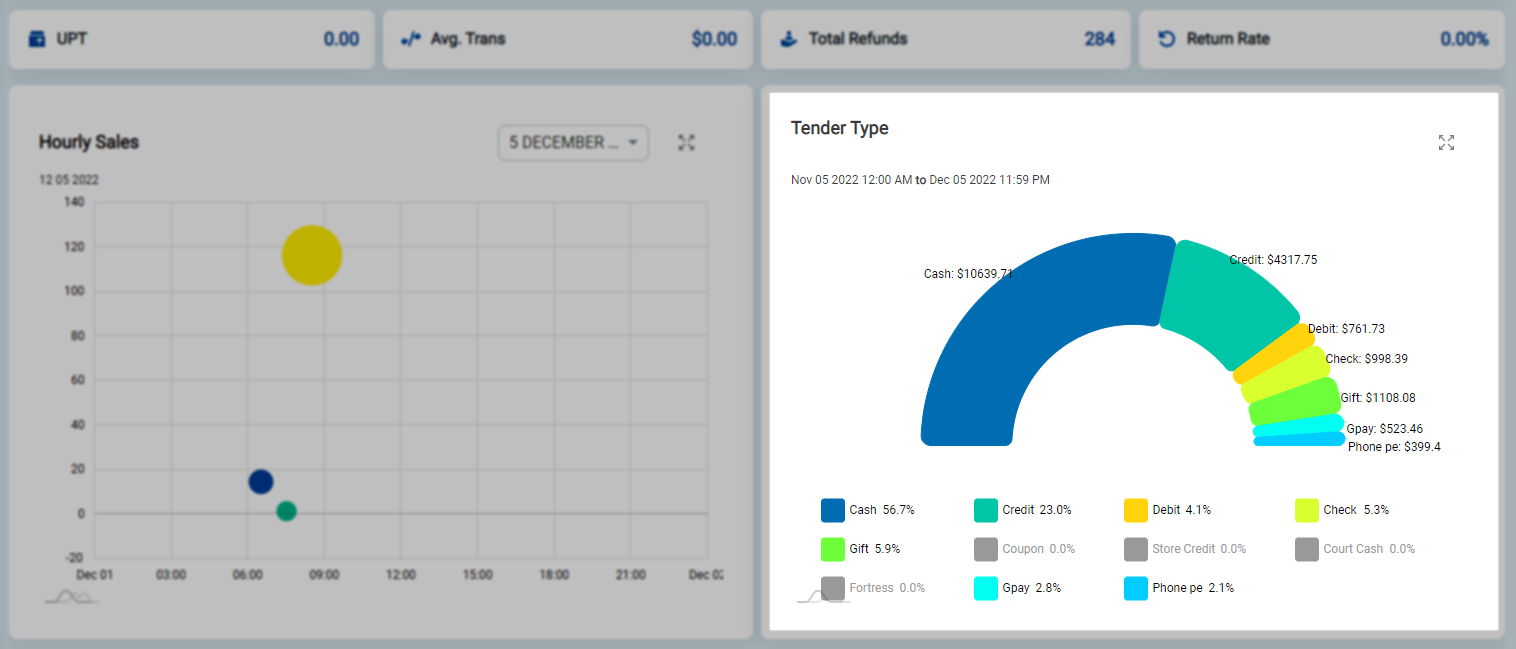Click the Total Refunds value 284
This screenshot has height=649, width=1516.
pyautogui.click(x=1099, y=39)
